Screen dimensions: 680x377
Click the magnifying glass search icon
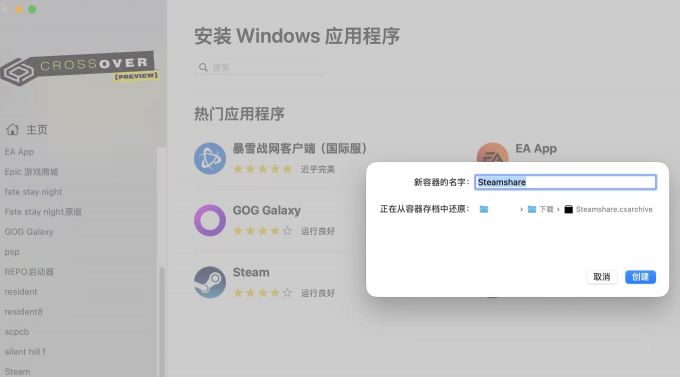pos(203,67)
